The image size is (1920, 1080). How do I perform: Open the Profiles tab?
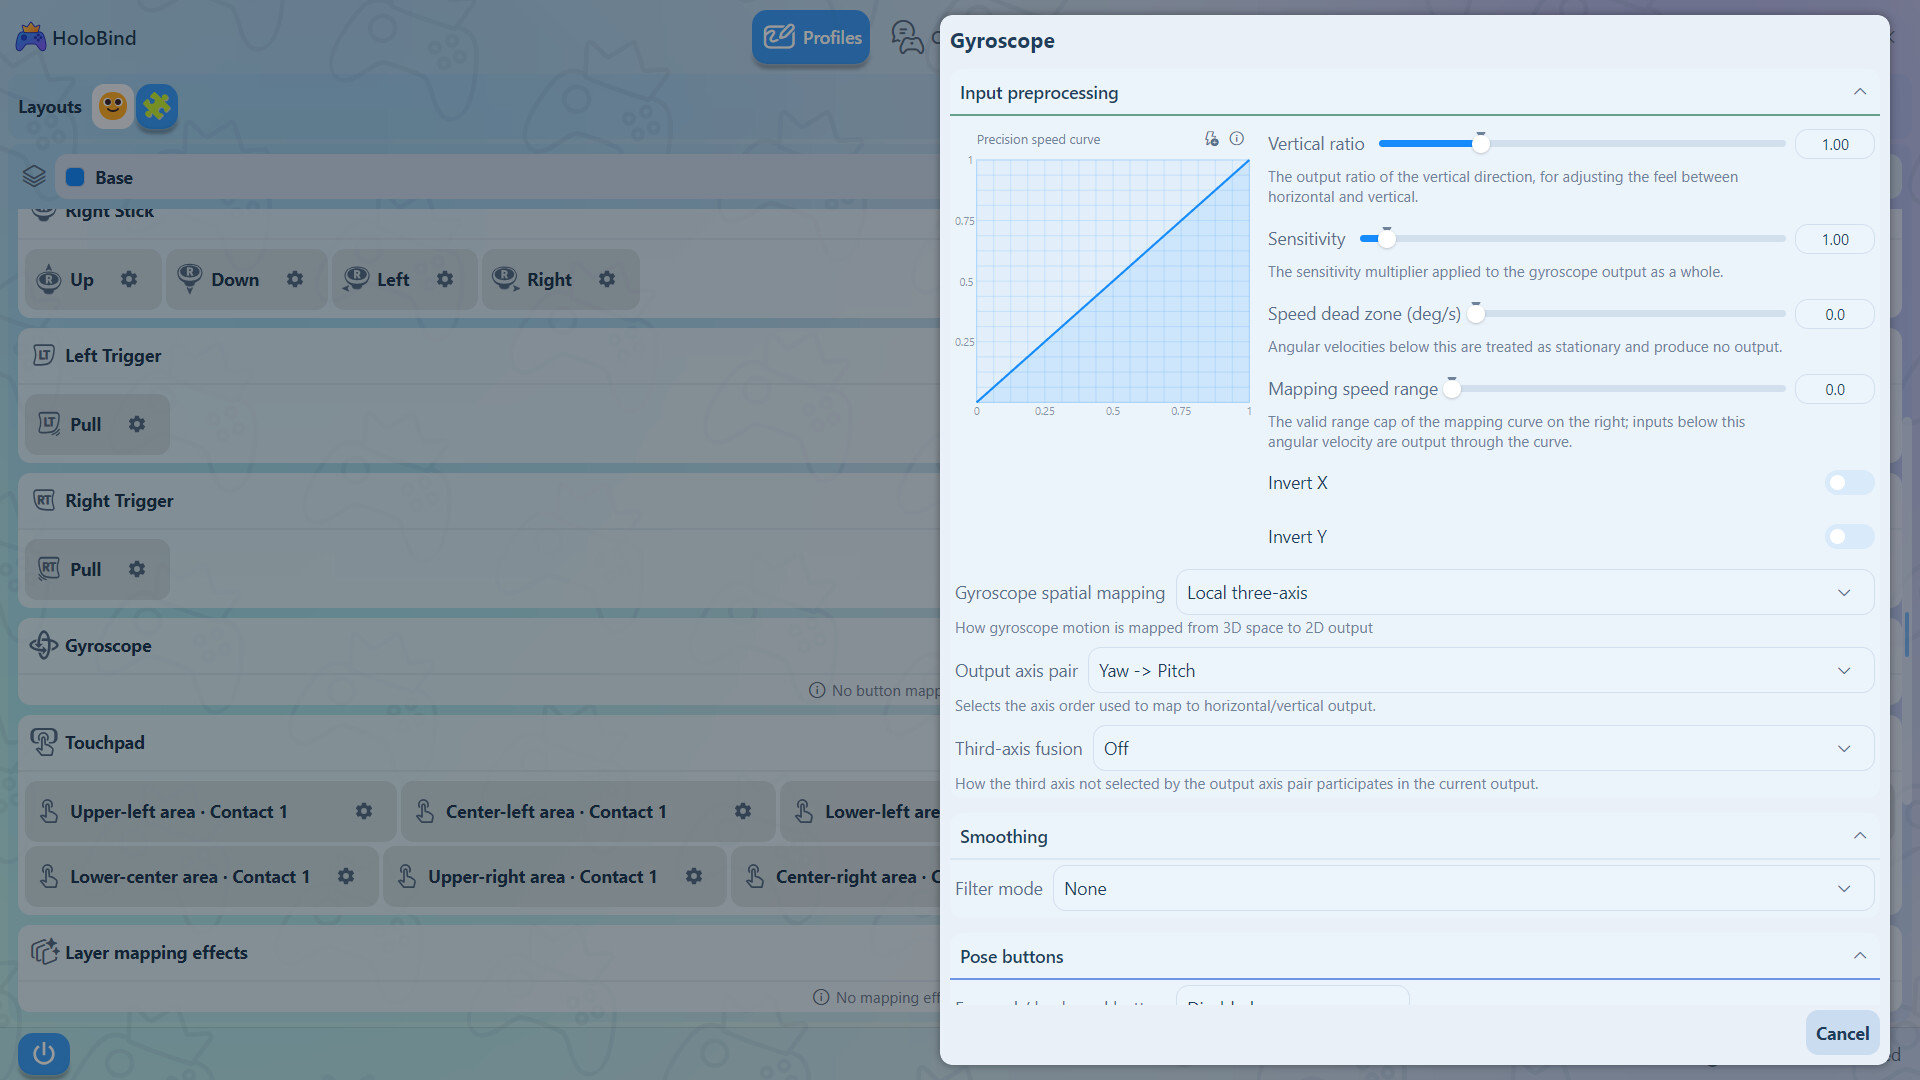click(x=811, y=38)
